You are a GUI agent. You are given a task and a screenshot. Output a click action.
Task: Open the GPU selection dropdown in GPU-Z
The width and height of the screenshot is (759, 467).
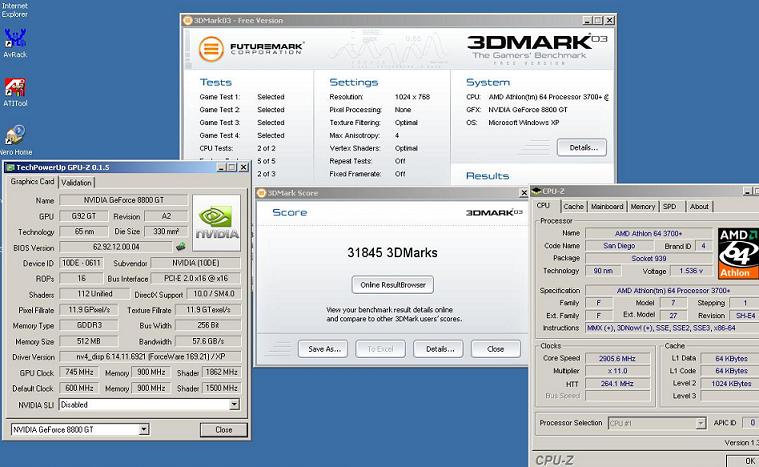coord(143,430)
